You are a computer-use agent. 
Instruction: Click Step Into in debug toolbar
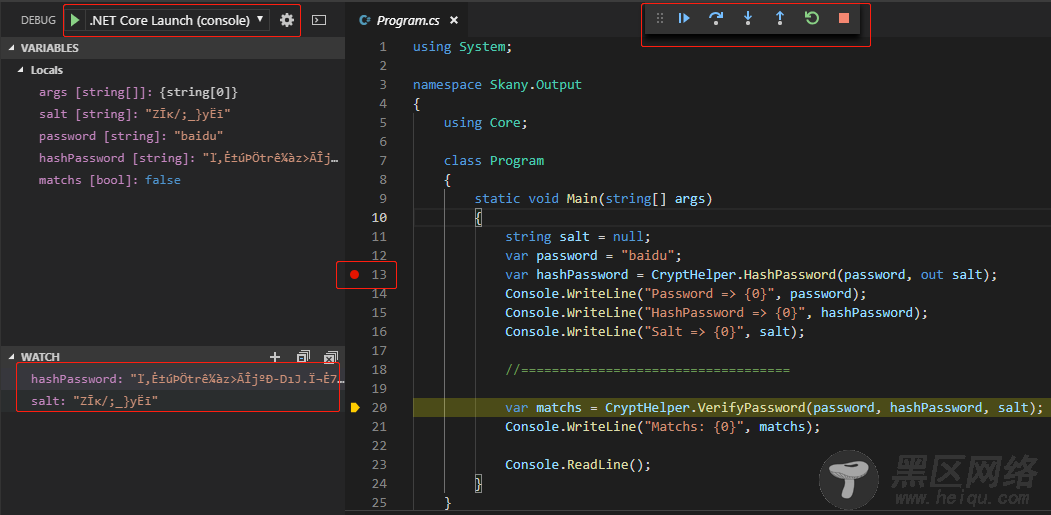[x=748, y=19]
